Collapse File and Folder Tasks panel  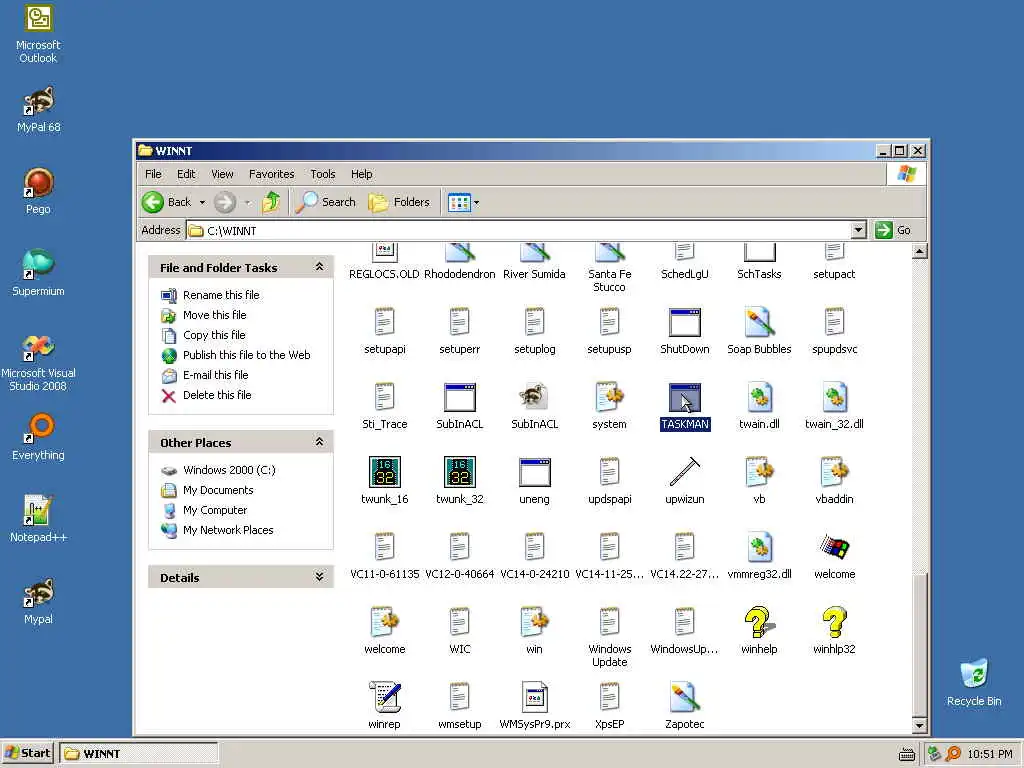click(x=319, y=266)
